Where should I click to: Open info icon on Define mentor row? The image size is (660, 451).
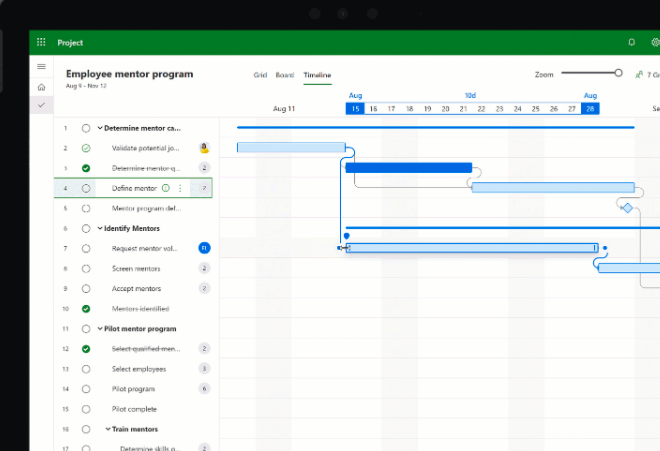coord(166,188)
